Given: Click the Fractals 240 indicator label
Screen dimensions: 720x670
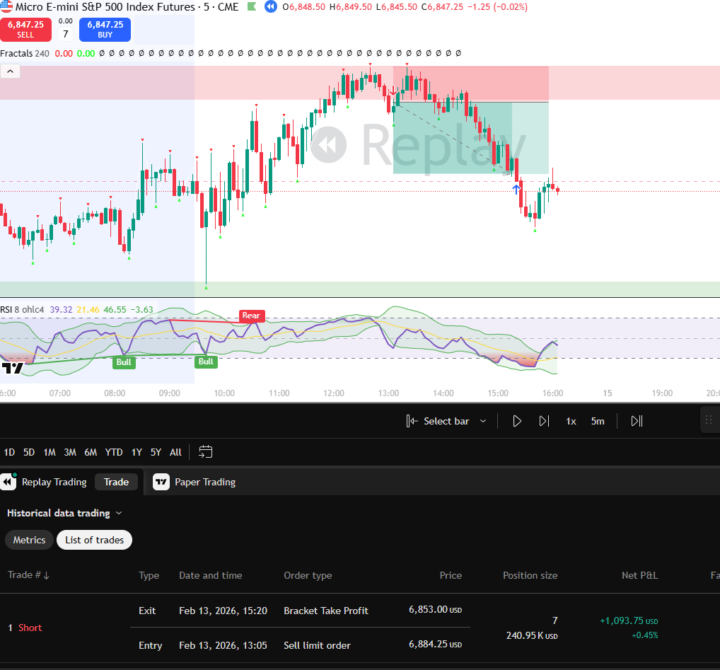Looking at the screenshot, I should [x=24, y=53].
